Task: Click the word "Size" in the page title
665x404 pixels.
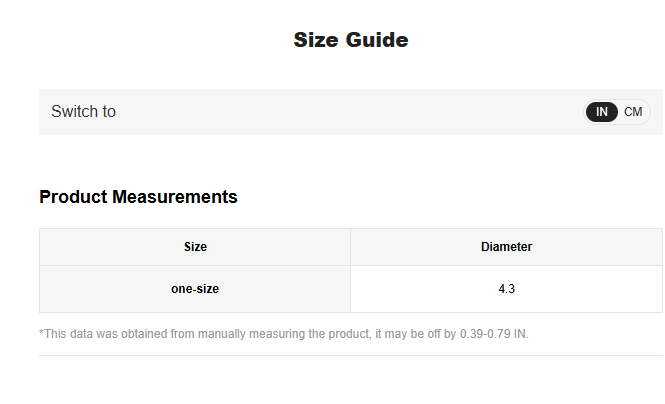Action: (316, 40)
